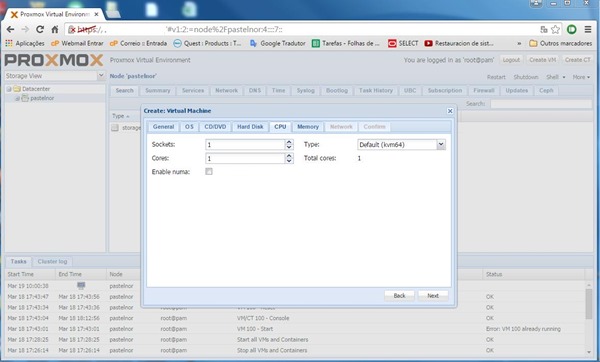The image size is (600, 362).
Task: Open SELECT bookmark
Action: click(x=403, y=43)
